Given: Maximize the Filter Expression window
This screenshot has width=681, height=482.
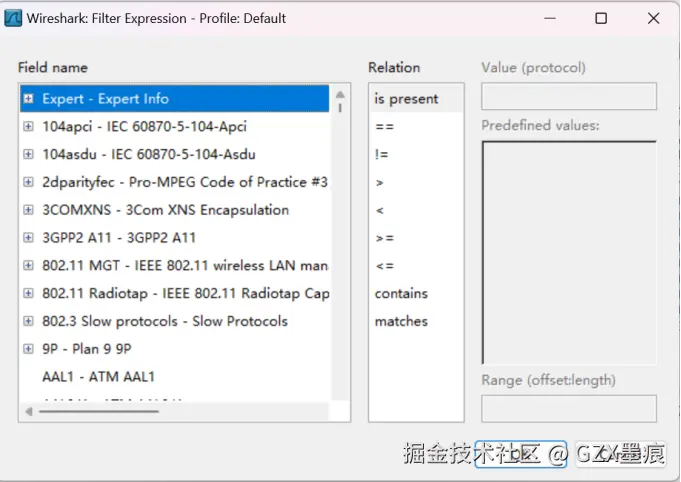Looking at the screenshot, I should (601, 18).
